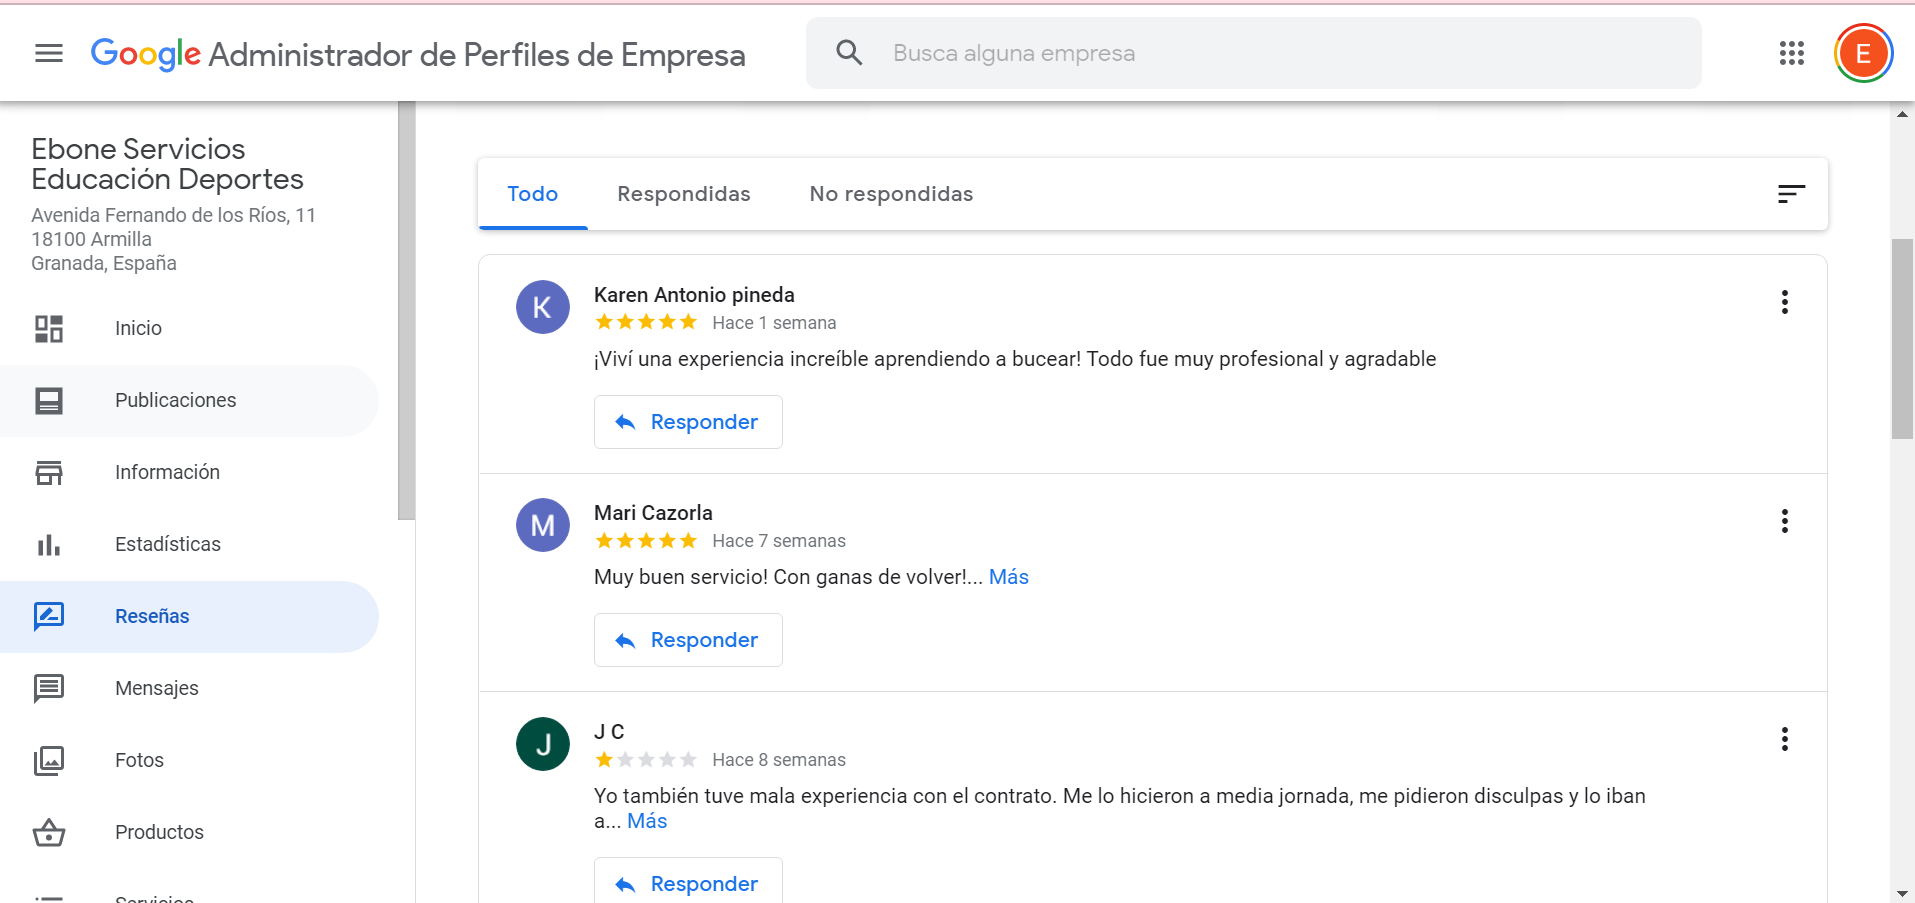Open the Google apps grid

pos(1791,53)
